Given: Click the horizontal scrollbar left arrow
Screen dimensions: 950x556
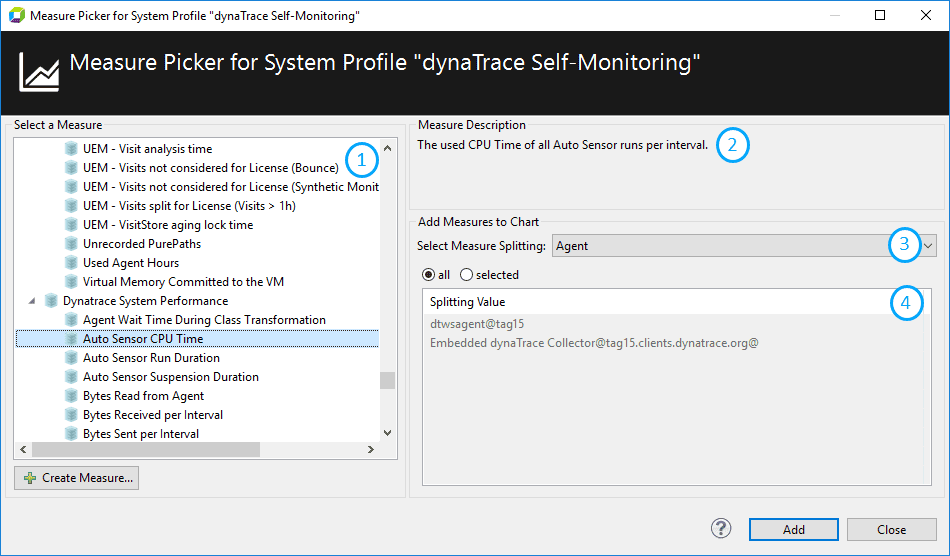Looking at the screenshot, I should (x=23, y=449).
